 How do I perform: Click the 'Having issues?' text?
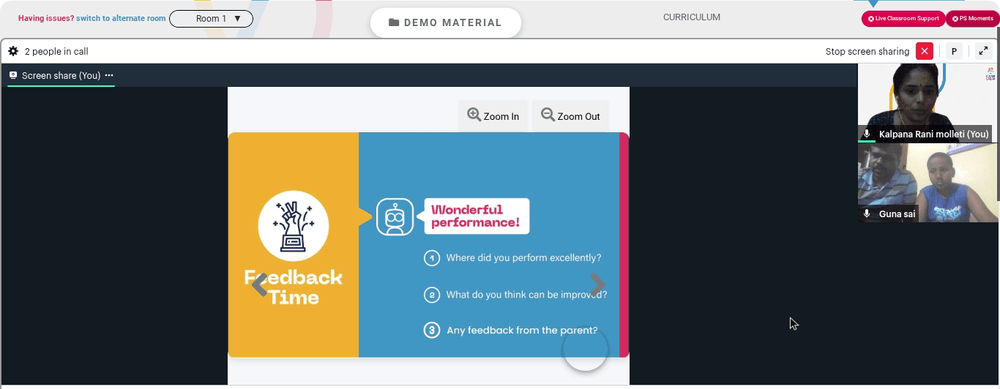46,18
